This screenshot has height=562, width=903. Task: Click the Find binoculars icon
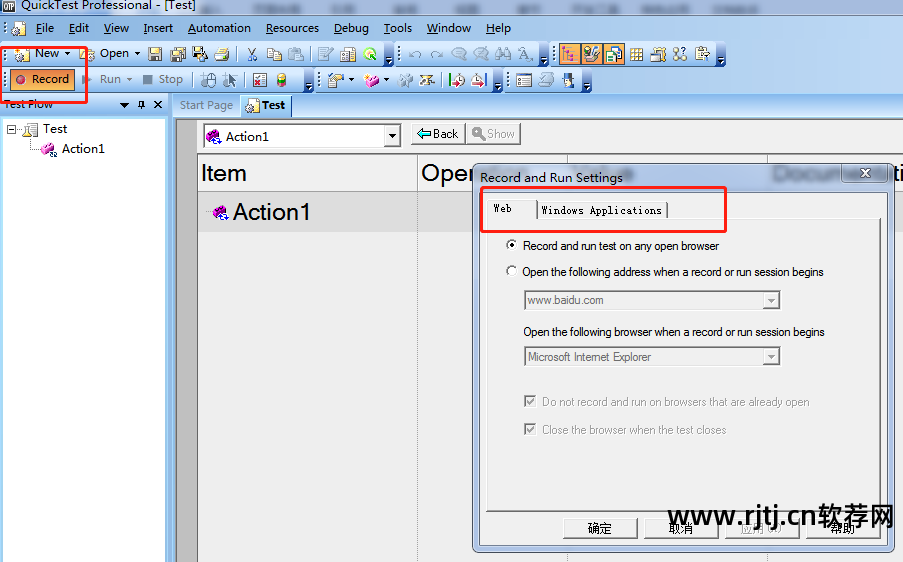point(503,54)
